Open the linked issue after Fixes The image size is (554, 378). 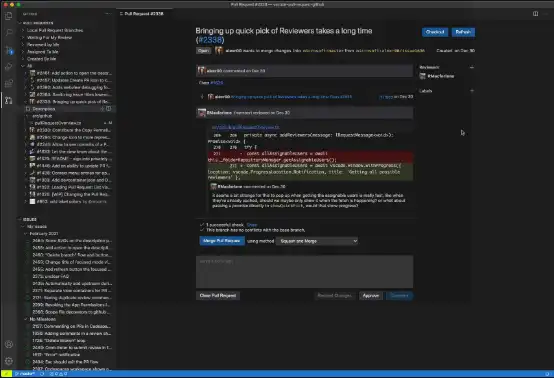coord(217,83)
